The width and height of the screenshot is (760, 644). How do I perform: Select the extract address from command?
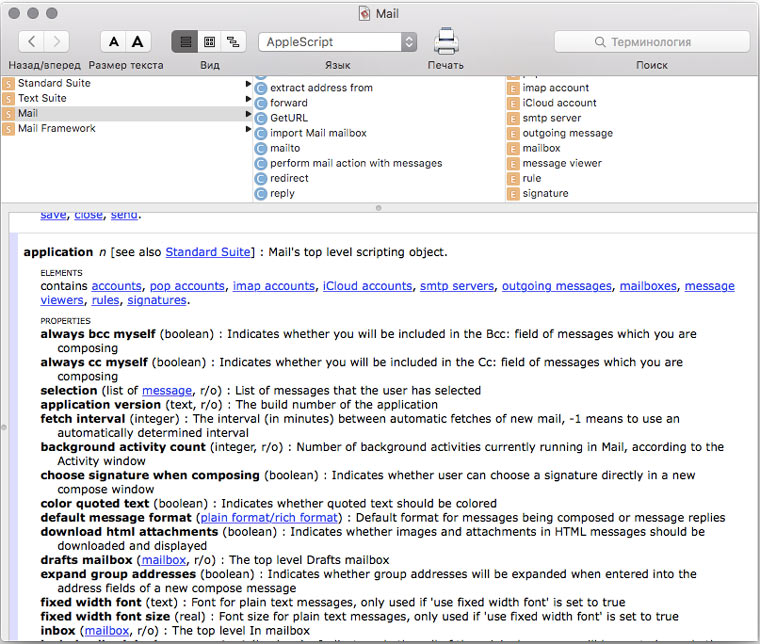click(x=321, y=88)
